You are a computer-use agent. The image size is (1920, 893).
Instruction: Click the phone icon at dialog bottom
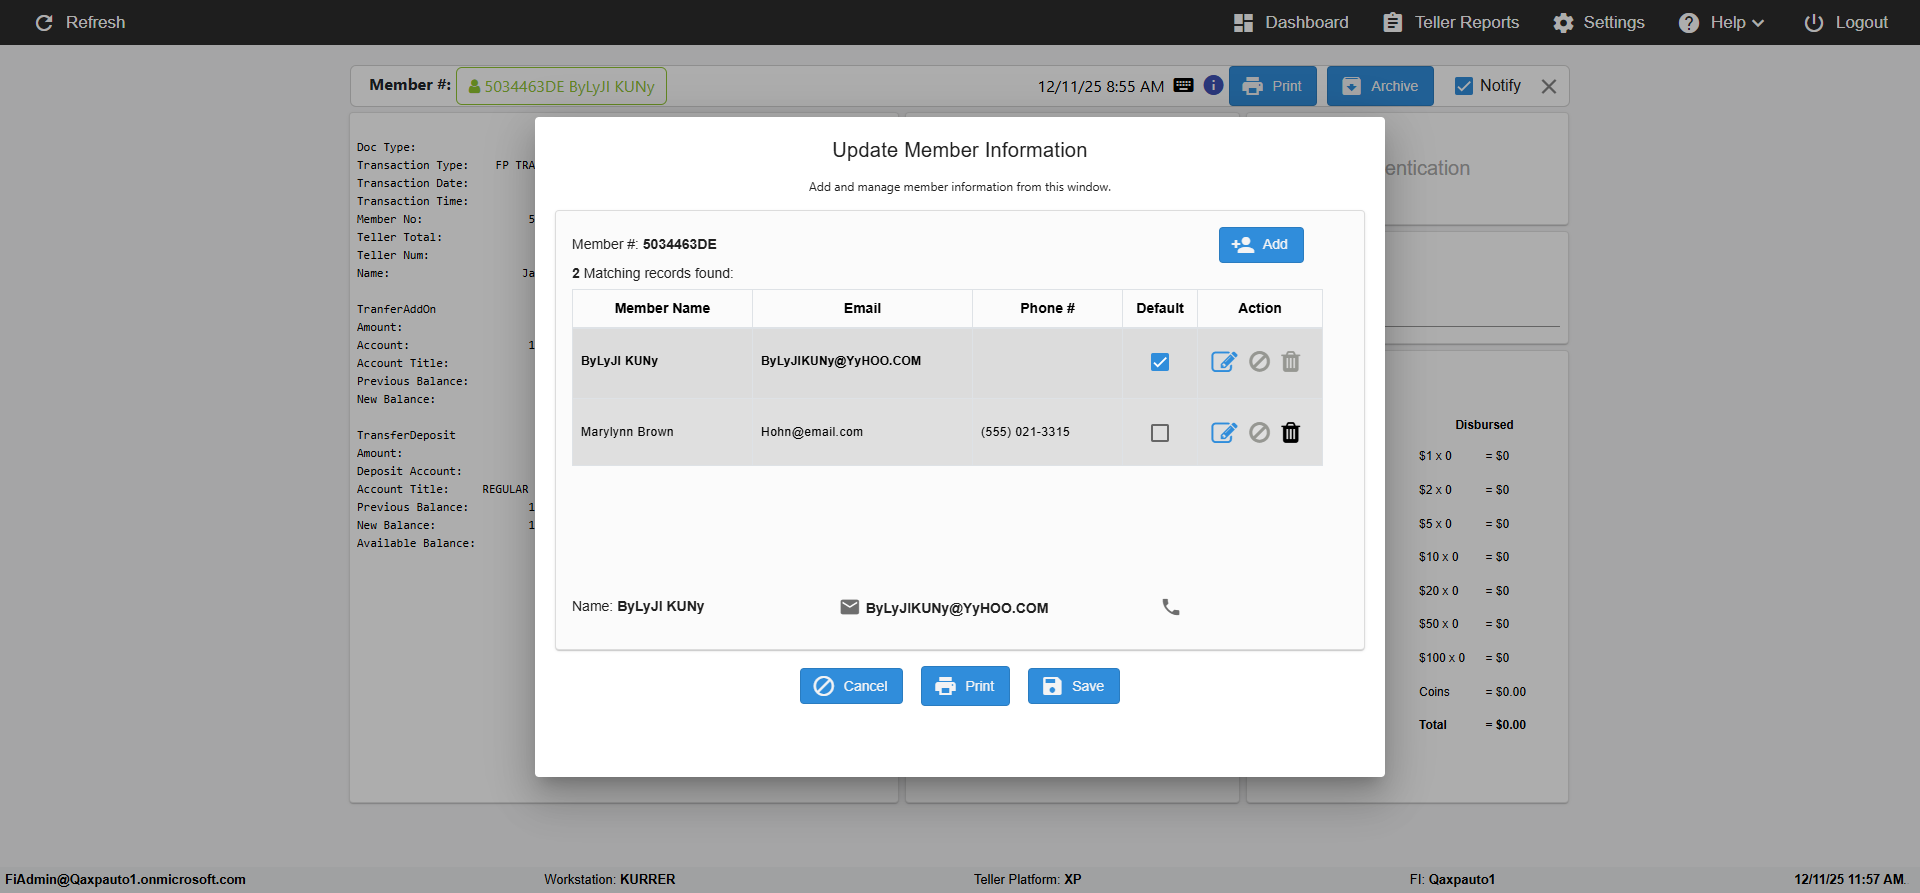coord(1171,607)
